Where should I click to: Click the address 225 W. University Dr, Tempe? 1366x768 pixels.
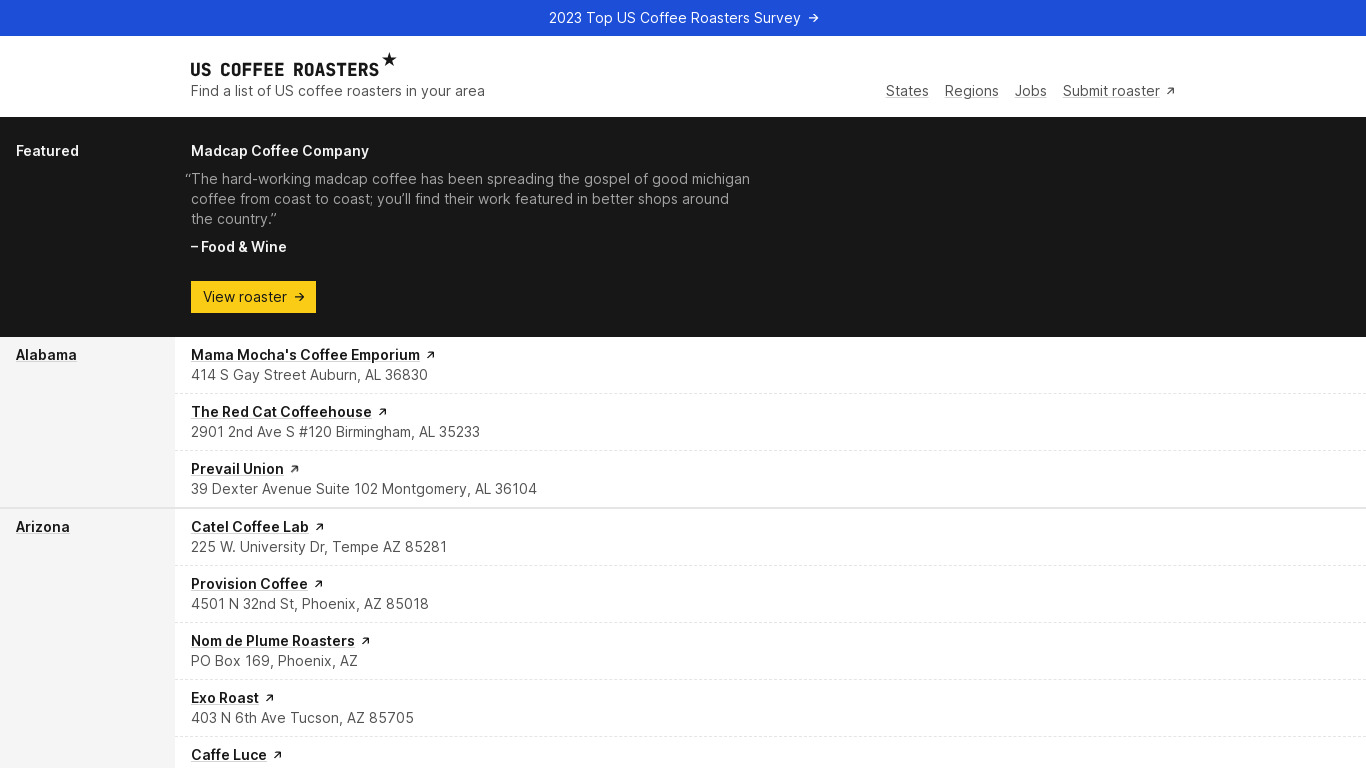319,547
